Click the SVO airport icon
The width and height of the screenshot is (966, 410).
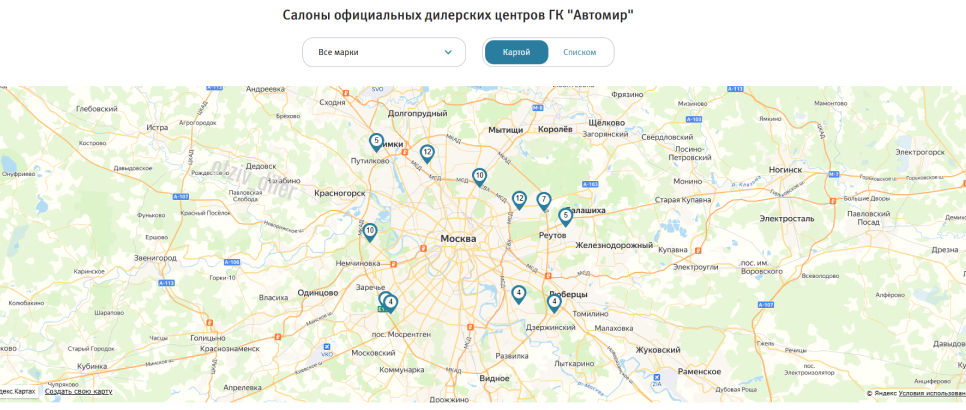coord(377,89)
